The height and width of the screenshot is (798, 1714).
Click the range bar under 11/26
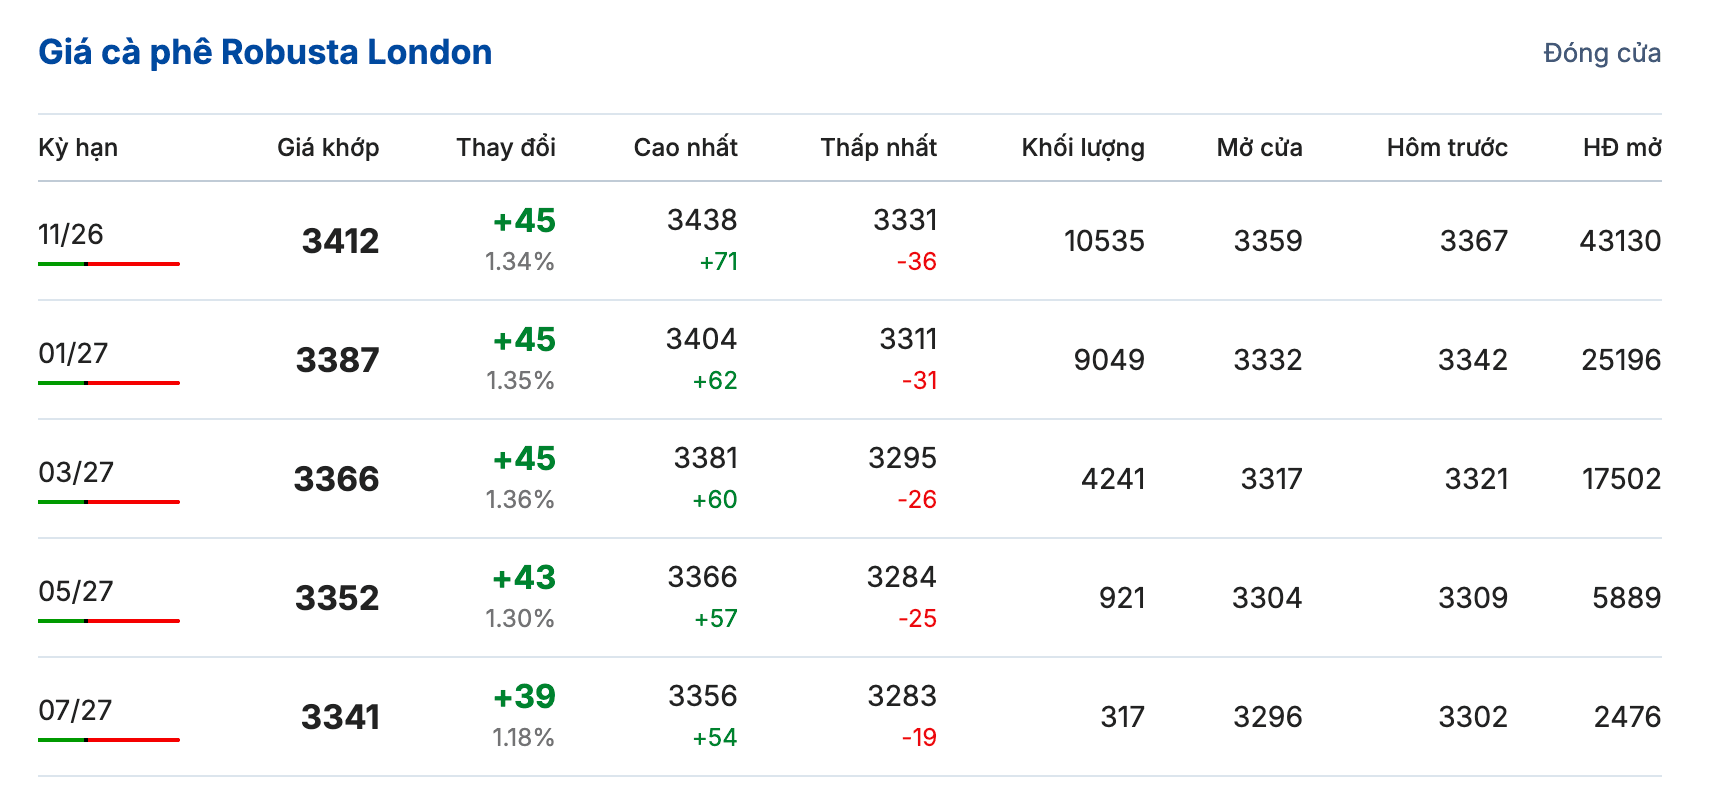tap(109, 264)
